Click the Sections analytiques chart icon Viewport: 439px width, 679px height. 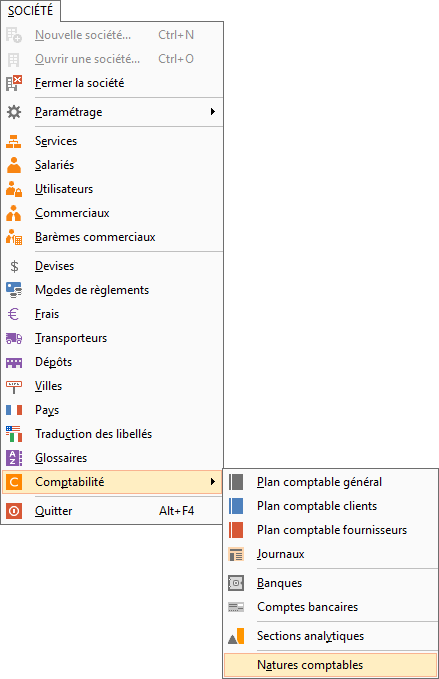click(x=236, y=636)
